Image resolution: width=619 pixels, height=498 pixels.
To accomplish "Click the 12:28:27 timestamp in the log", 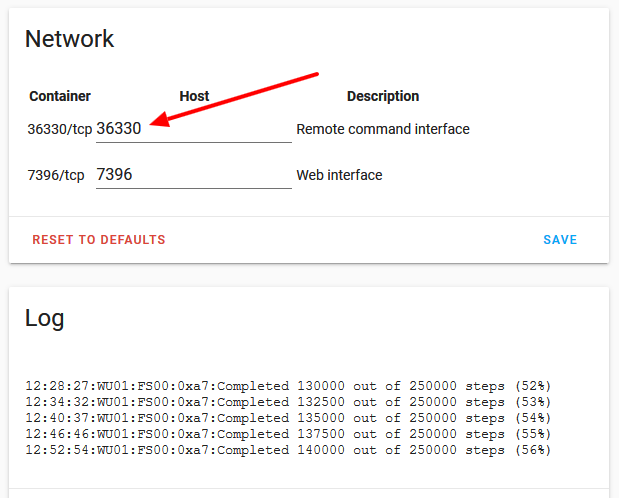I will [x=54, y=386].
